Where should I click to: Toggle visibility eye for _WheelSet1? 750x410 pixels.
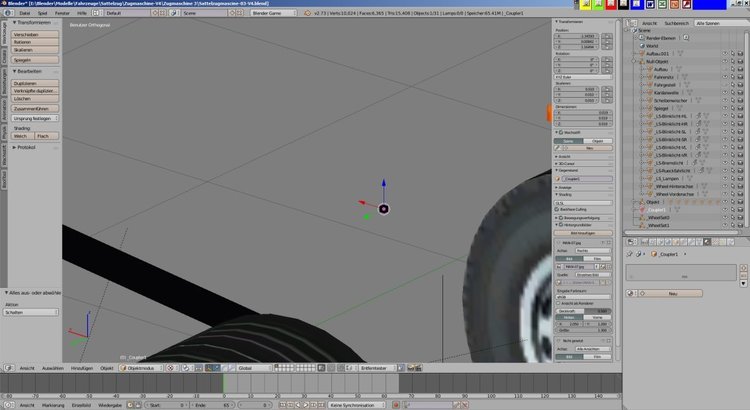pos(725,225)
